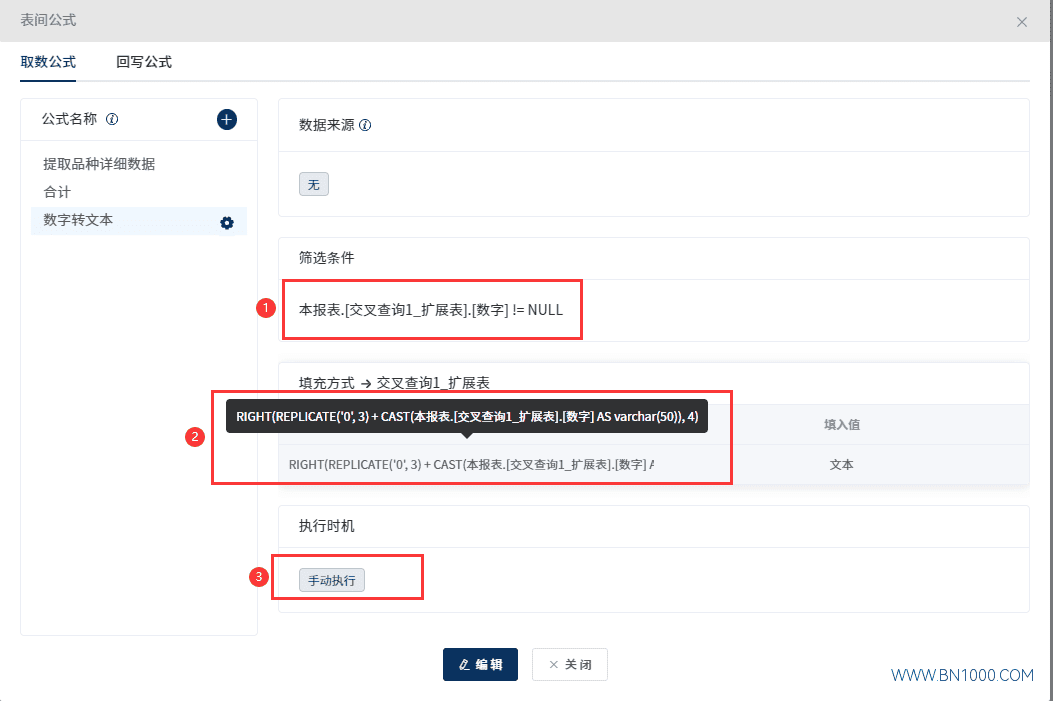This screenshot has height=701, width=1053.
Task: Select the 数字转文本 formula row
Action: 139,221
